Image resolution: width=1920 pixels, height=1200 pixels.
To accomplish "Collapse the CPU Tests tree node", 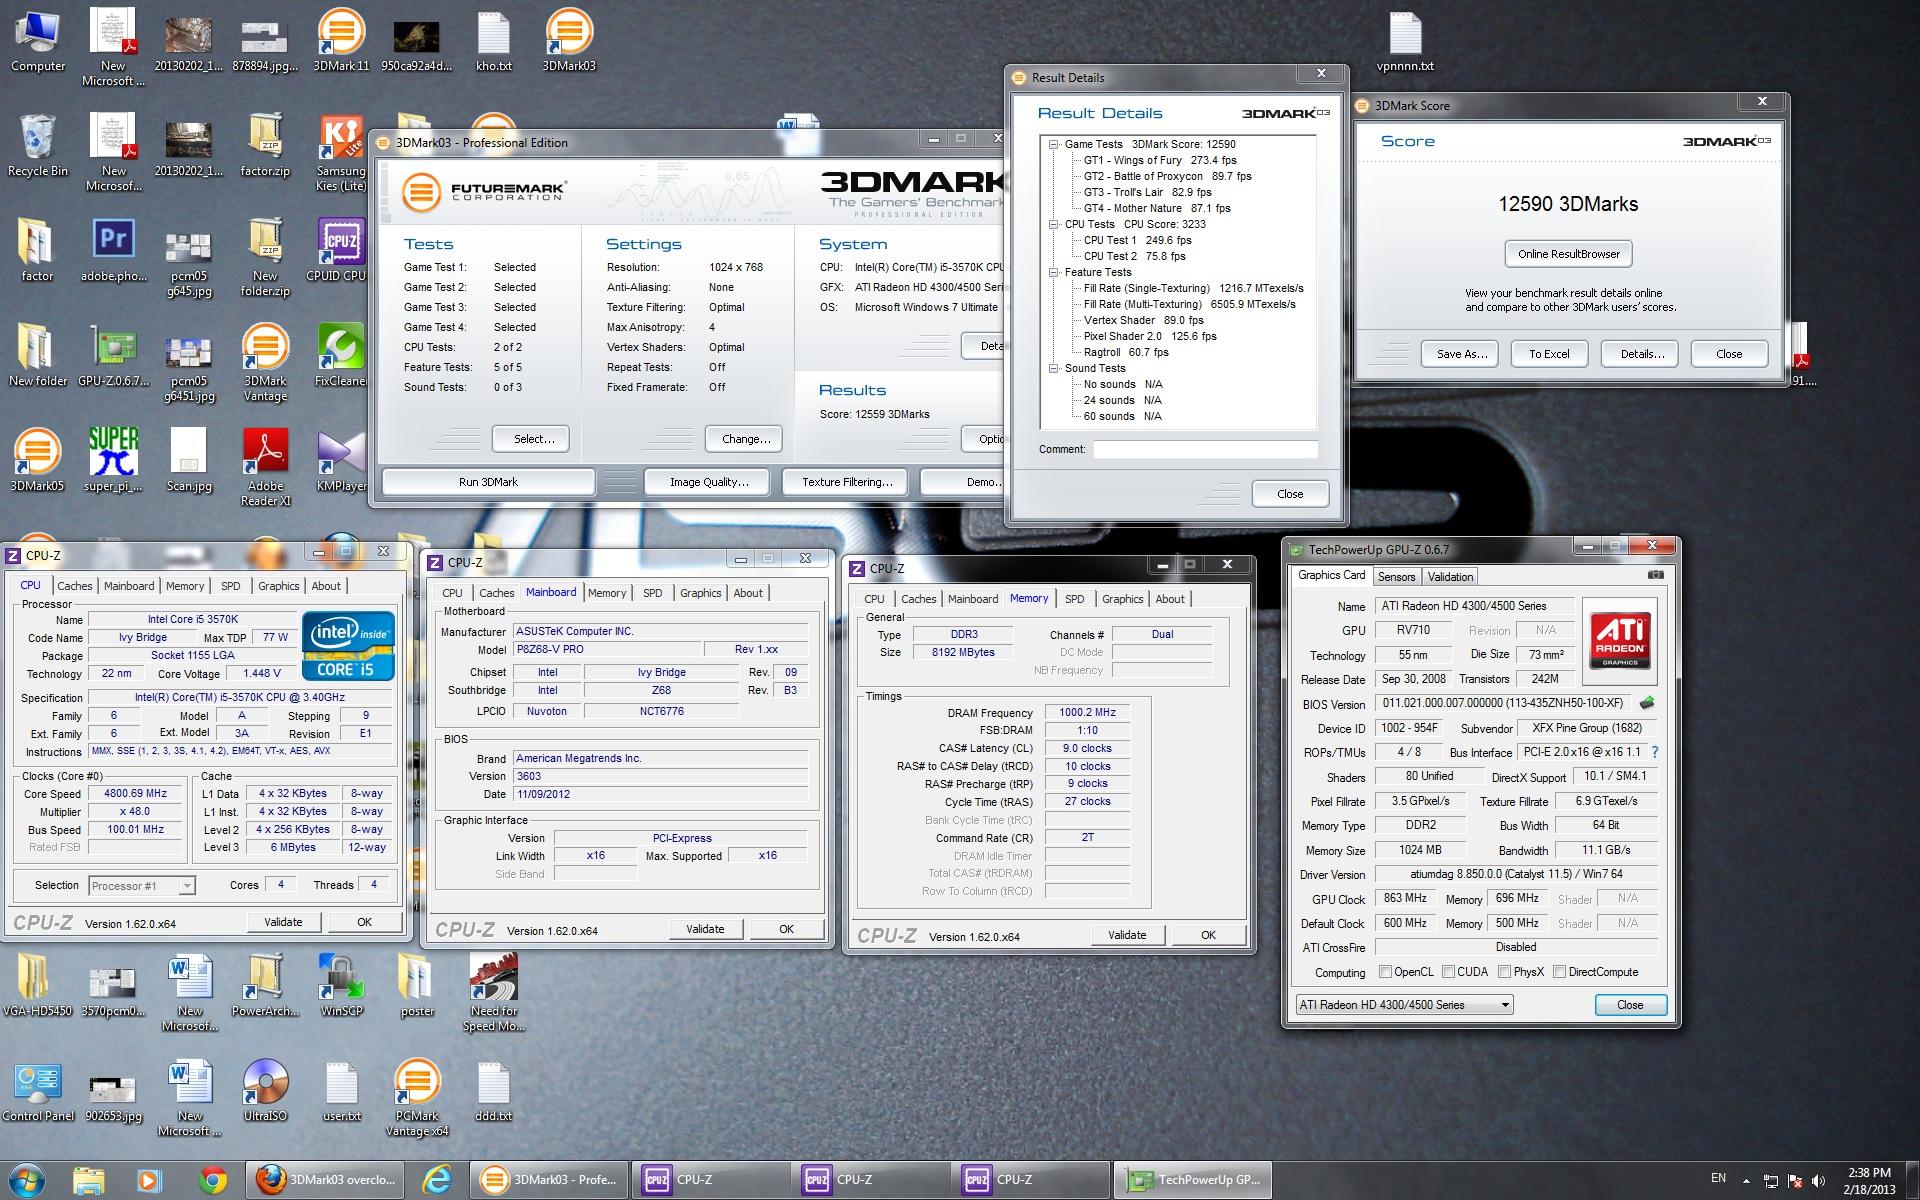I will coord(1053,224).
